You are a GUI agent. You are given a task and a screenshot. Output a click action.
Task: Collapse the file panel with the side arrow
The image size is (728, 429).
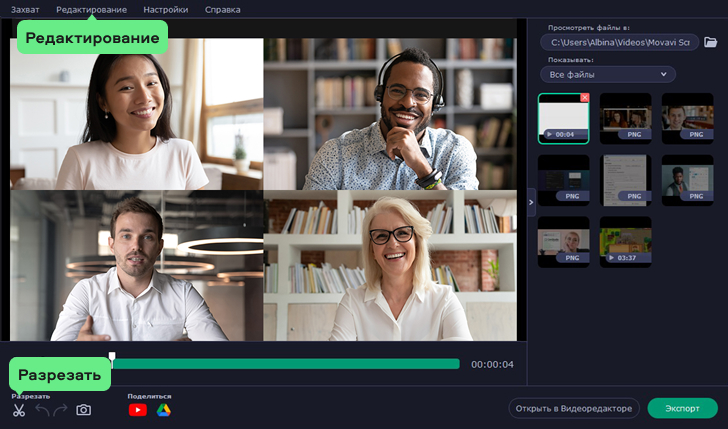click(531, 201)
